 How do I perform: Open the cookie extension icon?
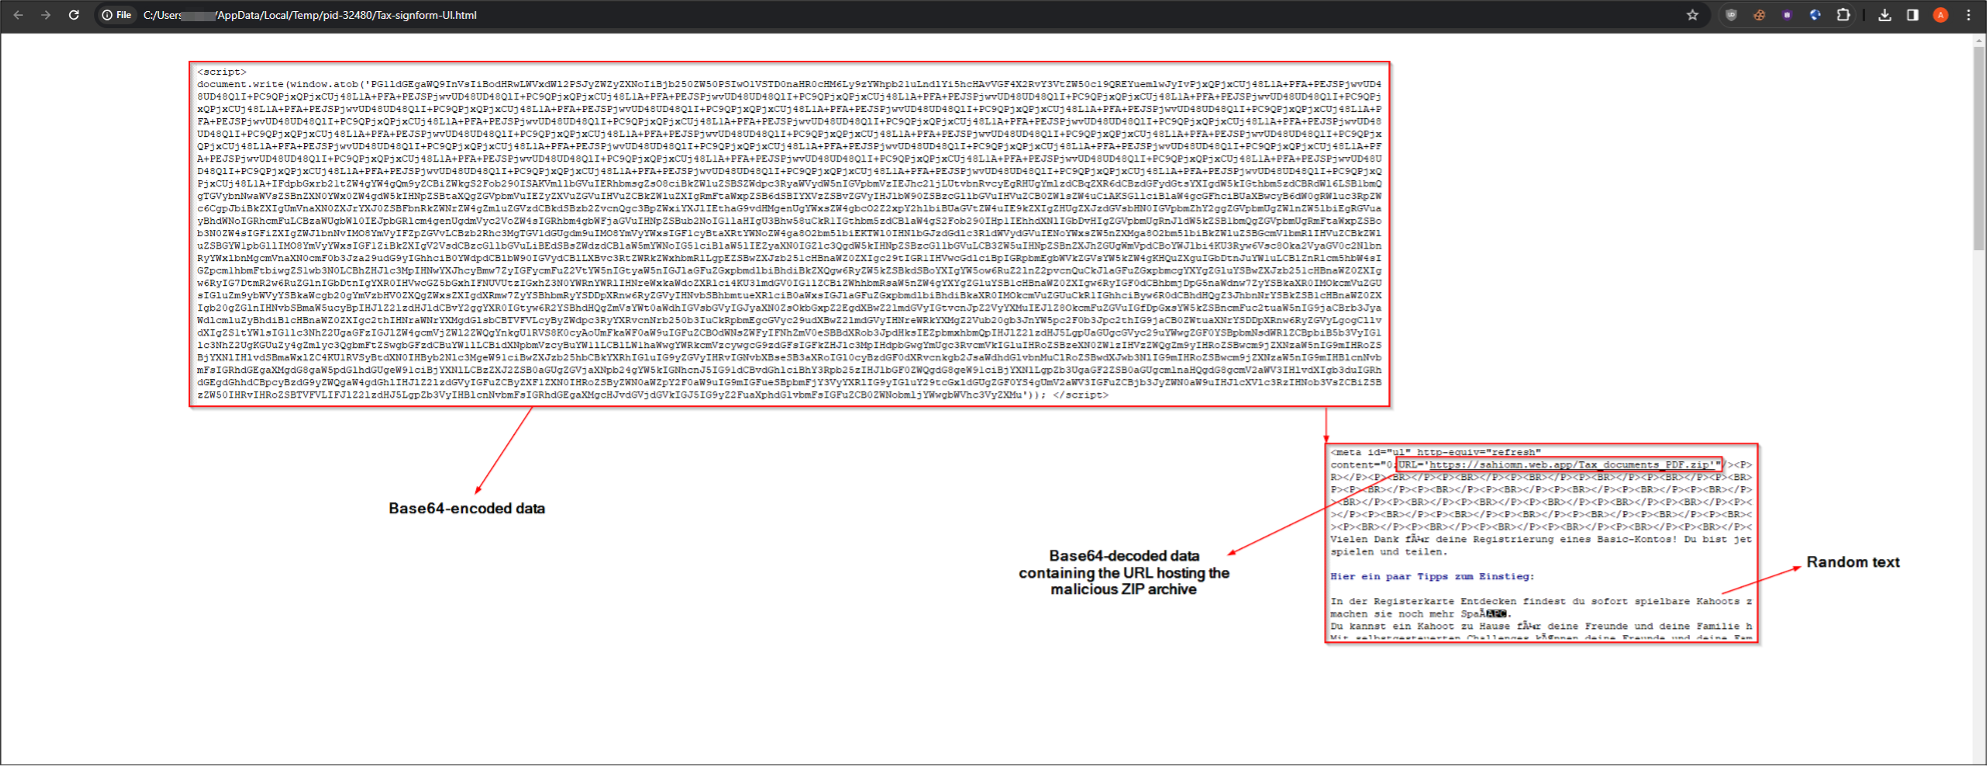coord(1759,15)
